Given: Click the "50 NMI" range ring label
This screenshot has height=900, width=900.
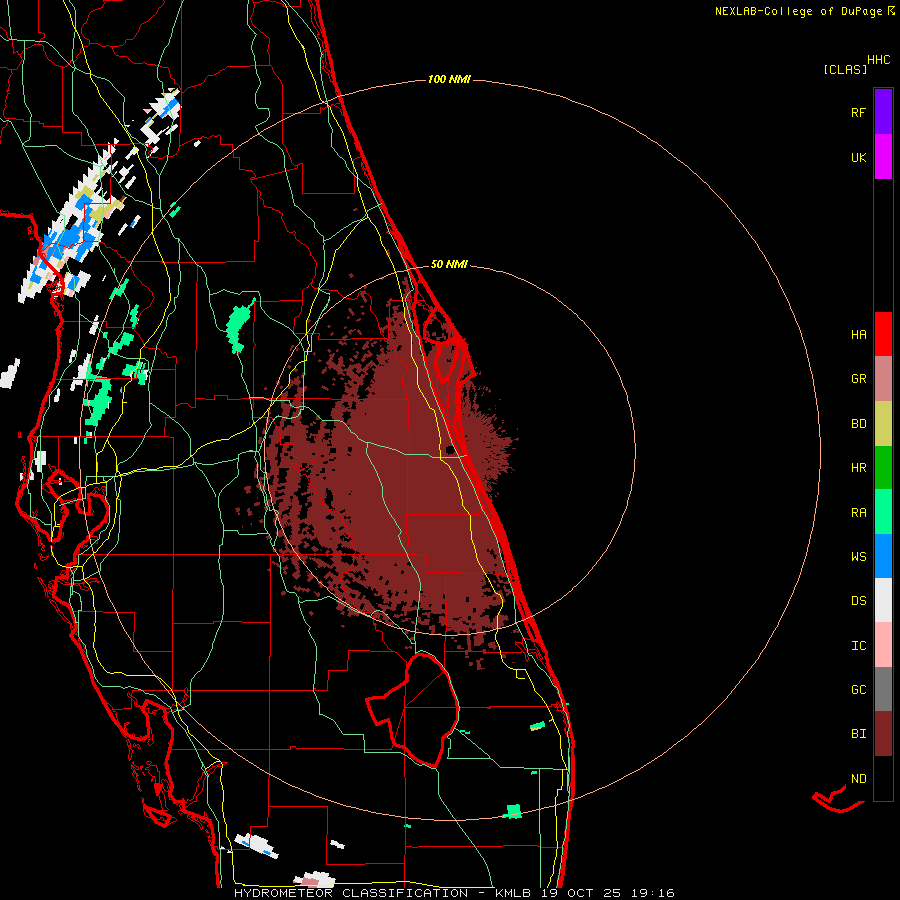Looking at the screenshot, I should pyautogui.click(x=449, y=264).
